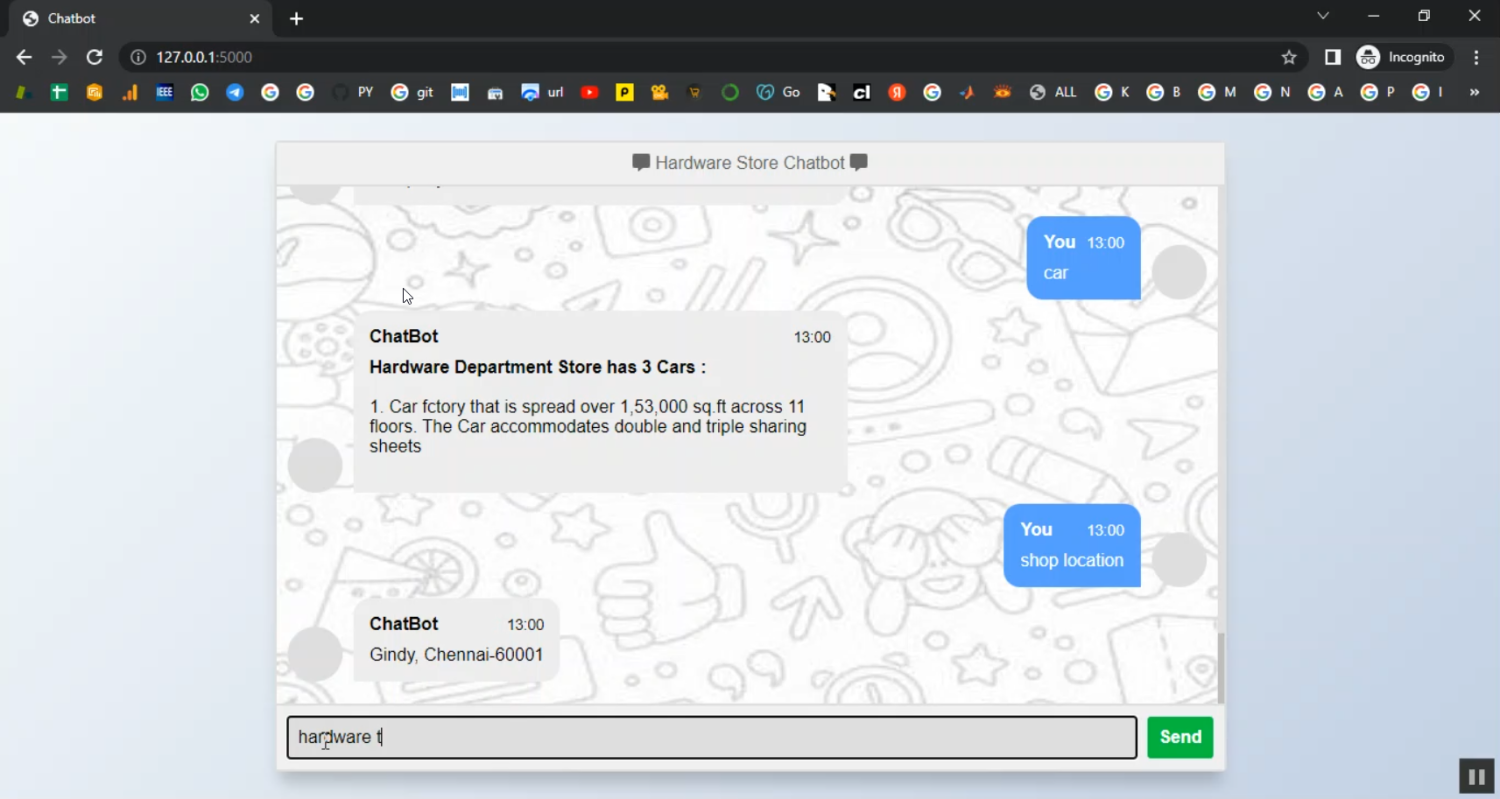1500x799 pixels.
Task: Open the Google "B" bookmark
Action: [1164, 92]
